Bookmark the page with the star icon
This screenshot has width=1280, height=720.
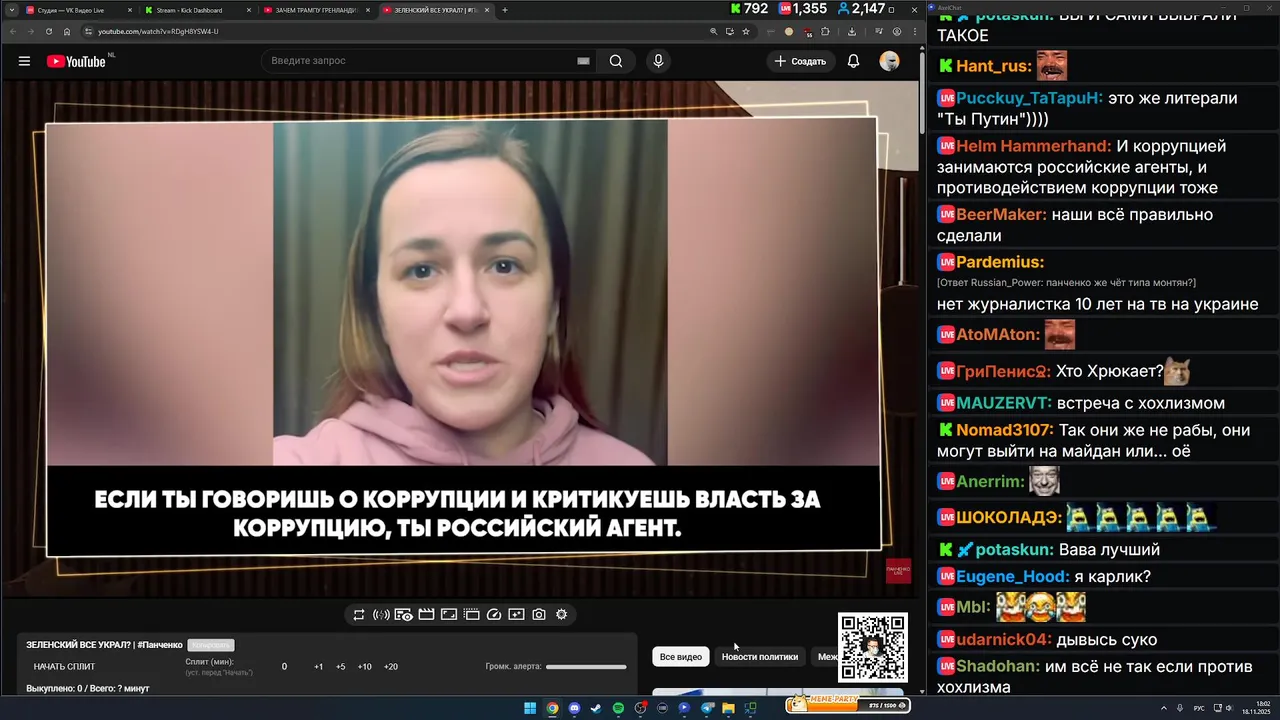[746, 31]
